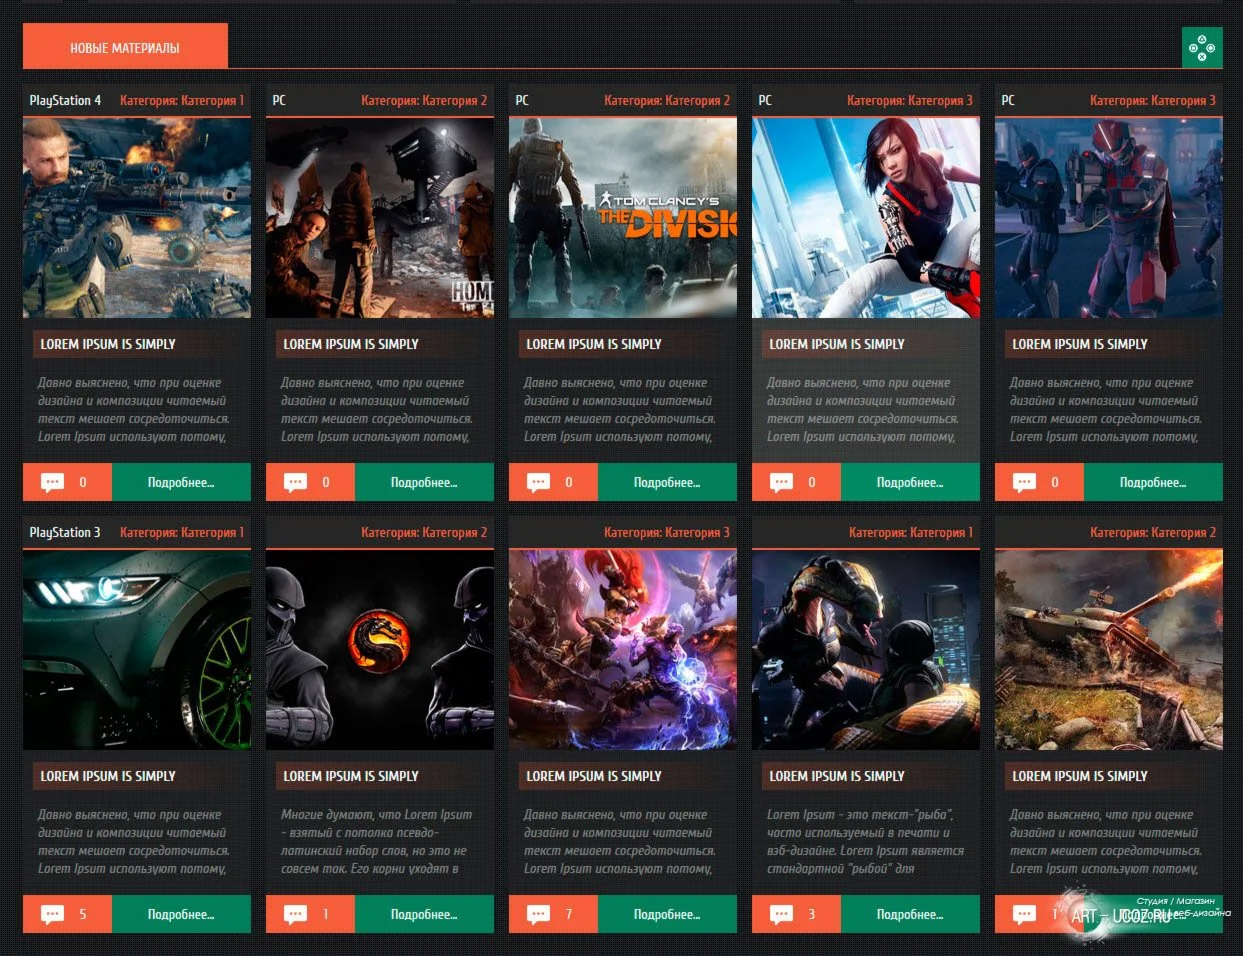Click comment count 5 on PlayStation 3 card
Image resolution: width=1243 pixels, height=956 pixels.
tap(82, 914)
